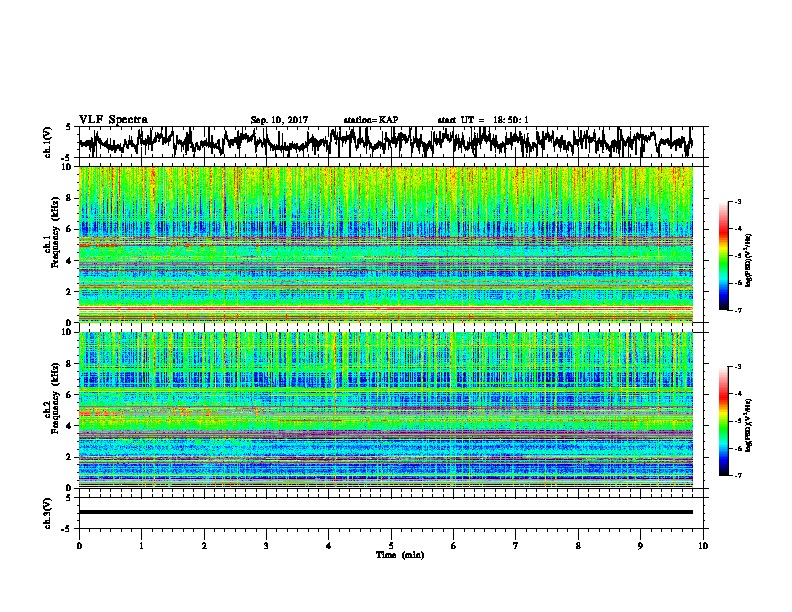Click tick label 1 on the Time axis
Screen dimensions: 792x612
[141, 546]
